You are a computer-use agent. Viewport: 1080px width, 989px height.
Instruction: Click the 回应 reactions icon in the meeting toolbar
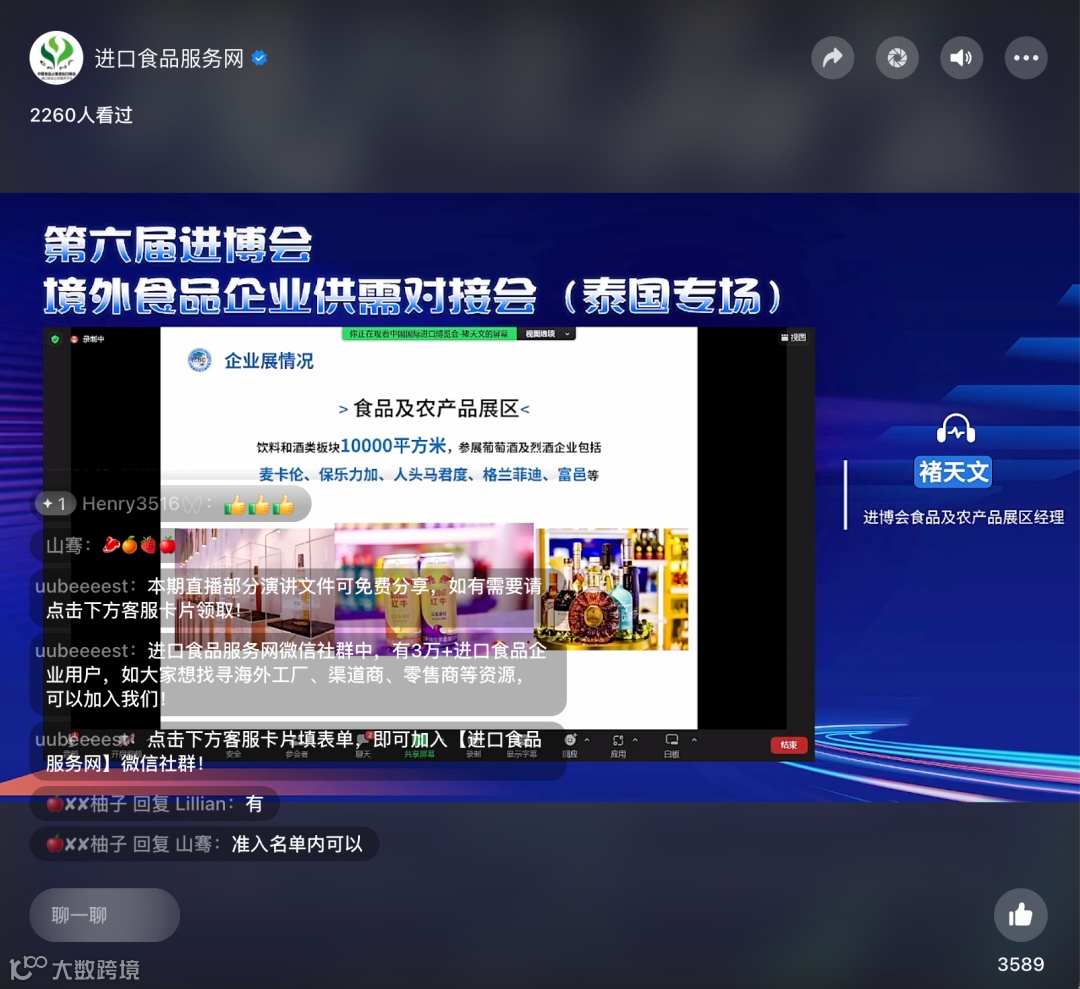click(570, 745)
